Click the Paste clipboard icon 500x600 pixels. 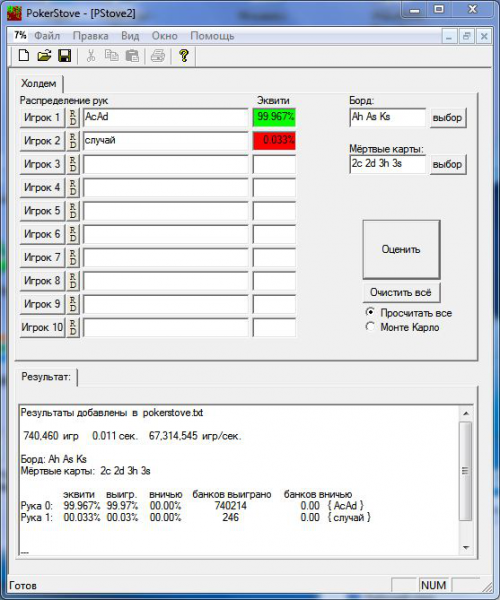pos(132,56)
